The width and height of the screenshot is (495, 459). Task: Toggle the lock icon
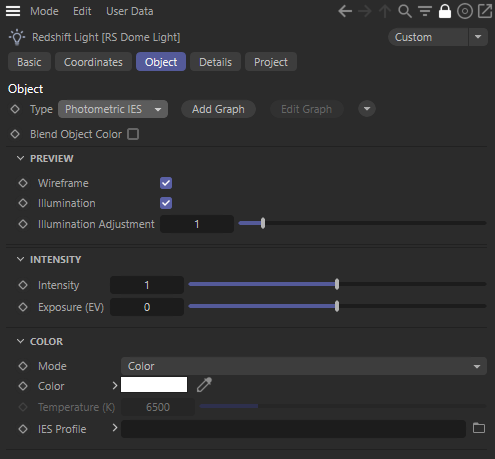445,11
